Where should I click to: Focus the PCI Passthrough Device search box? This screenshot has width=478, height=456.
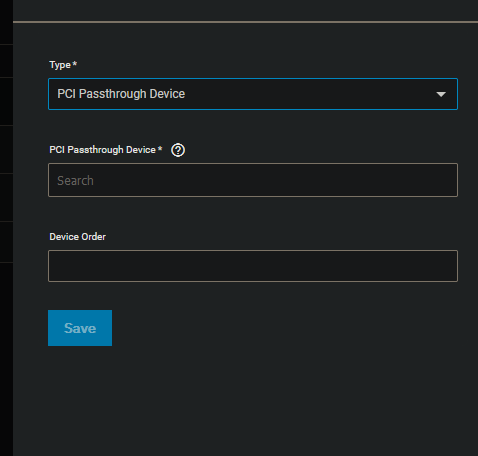253,180
